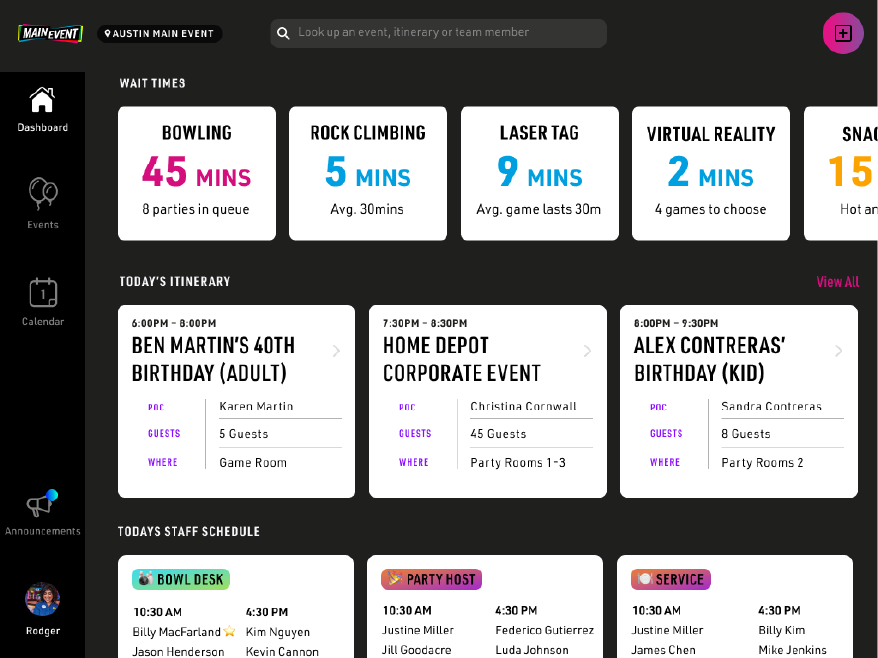This screenshot has height=658, width=878.
Task: Click Rodger's profile avatar
Action: tap(42, 599)
